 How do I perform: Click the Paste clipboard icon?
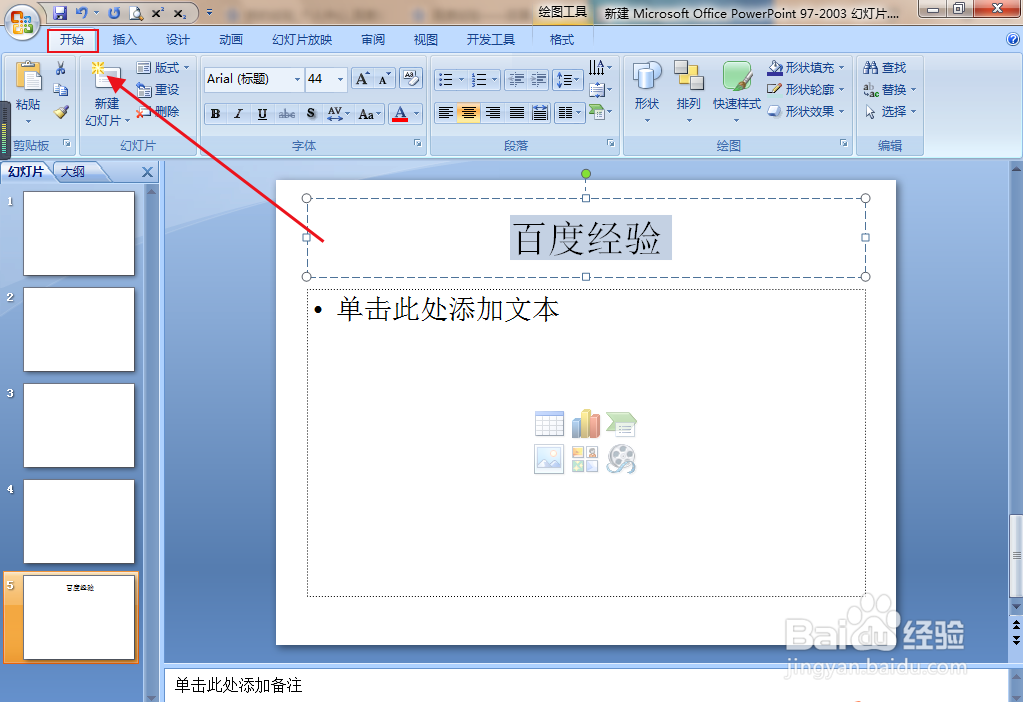click(28, 76)
